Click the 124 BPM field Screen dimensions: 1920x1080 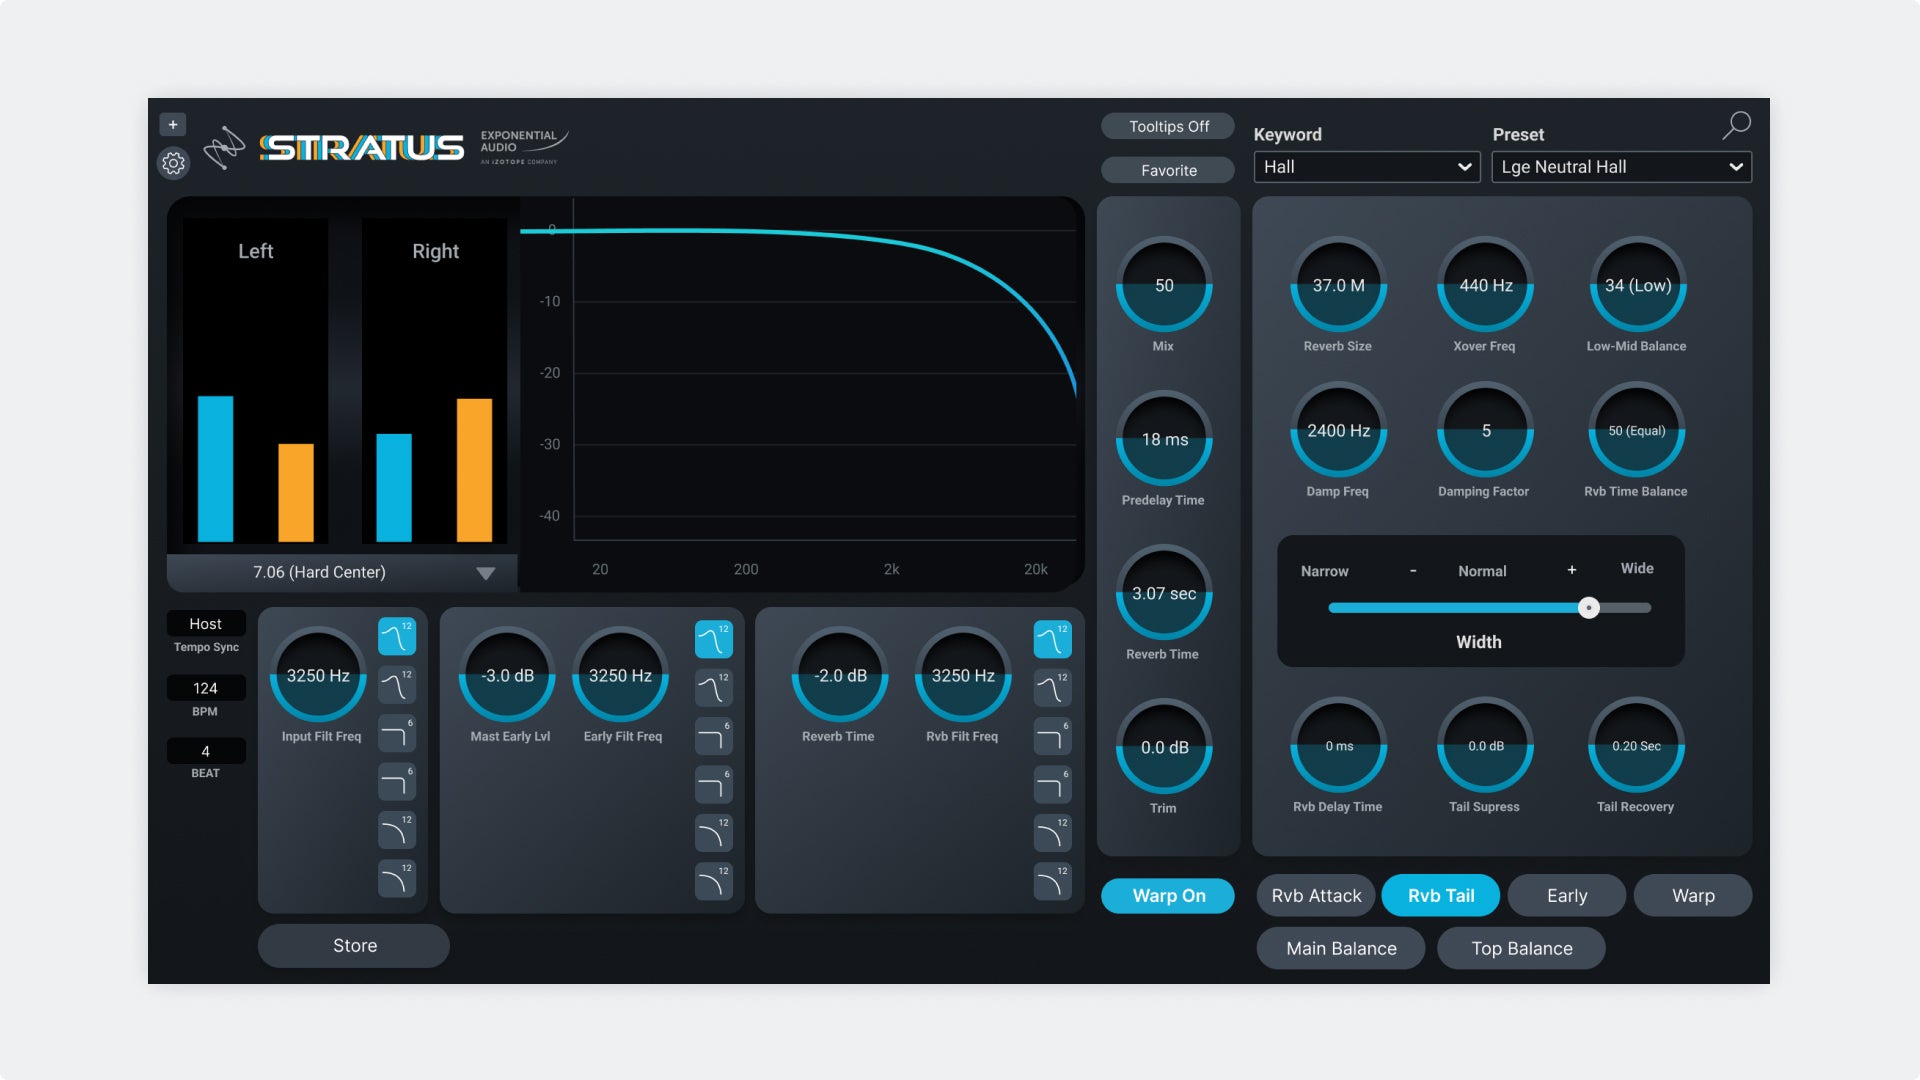(206, 688)
